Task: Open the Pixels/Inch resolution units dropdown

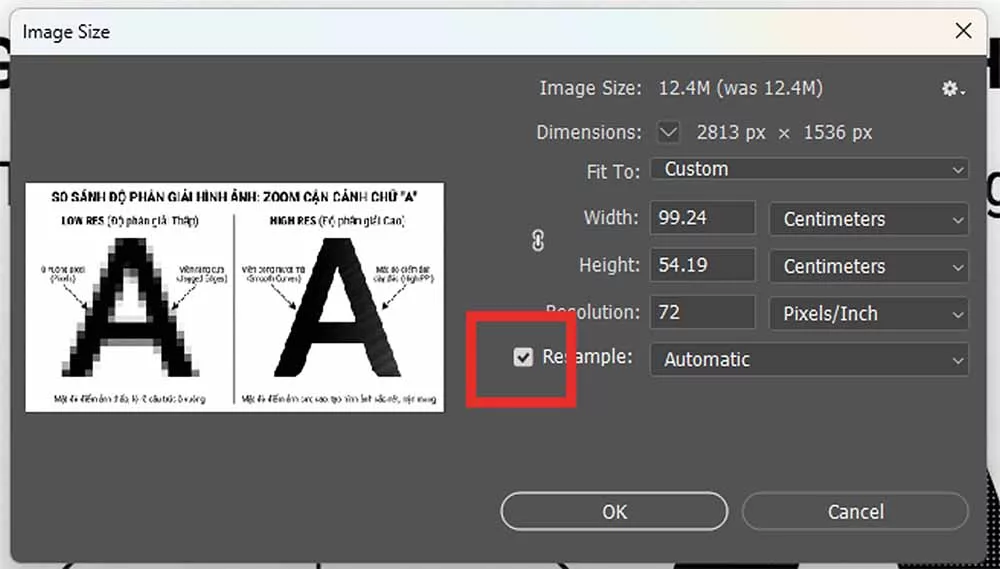Action: pyautogui.click(x=869, y=313)
